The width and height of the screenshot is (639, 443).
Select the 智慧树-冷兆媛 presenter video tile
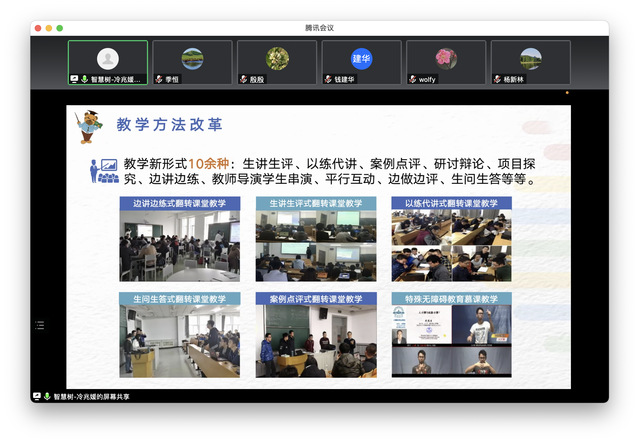pyautogui.click(x=107, y=62)
